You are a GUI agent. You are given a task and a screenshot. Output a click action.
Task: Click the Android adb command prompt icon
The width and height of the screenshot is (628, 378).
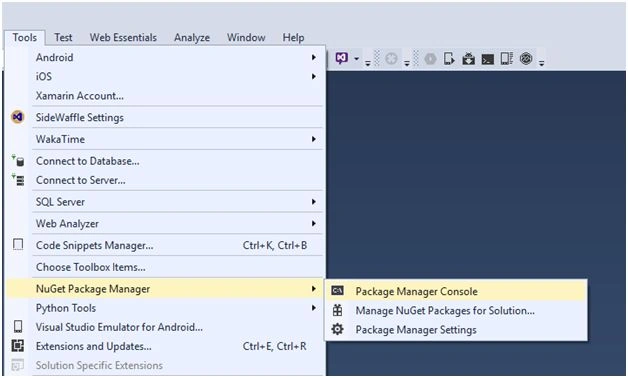click(487, 59)
